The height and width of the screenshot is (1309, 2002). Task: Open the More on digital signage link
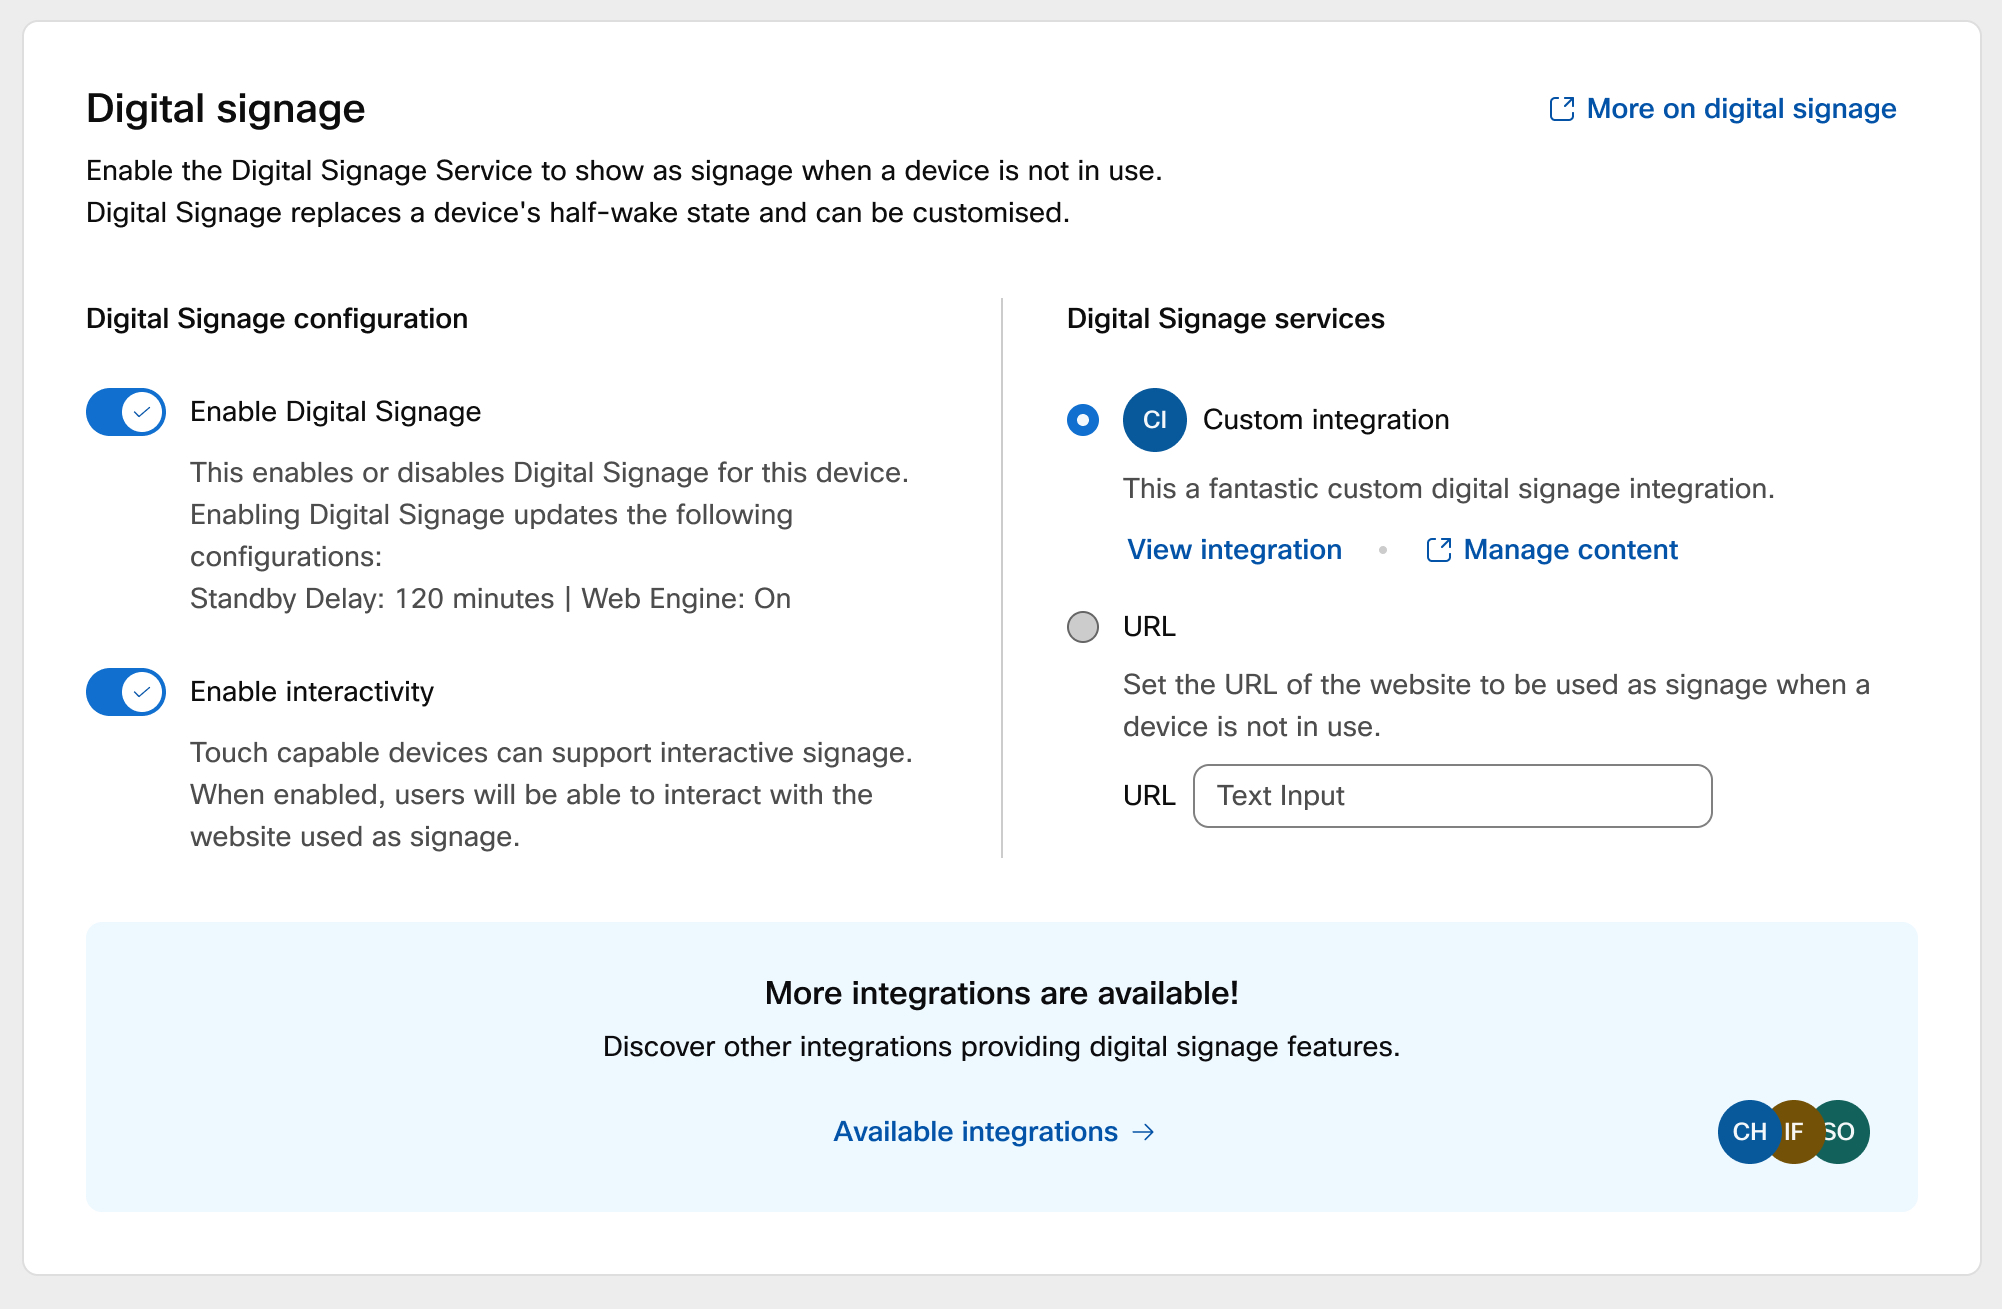(x=1741, y=109)
